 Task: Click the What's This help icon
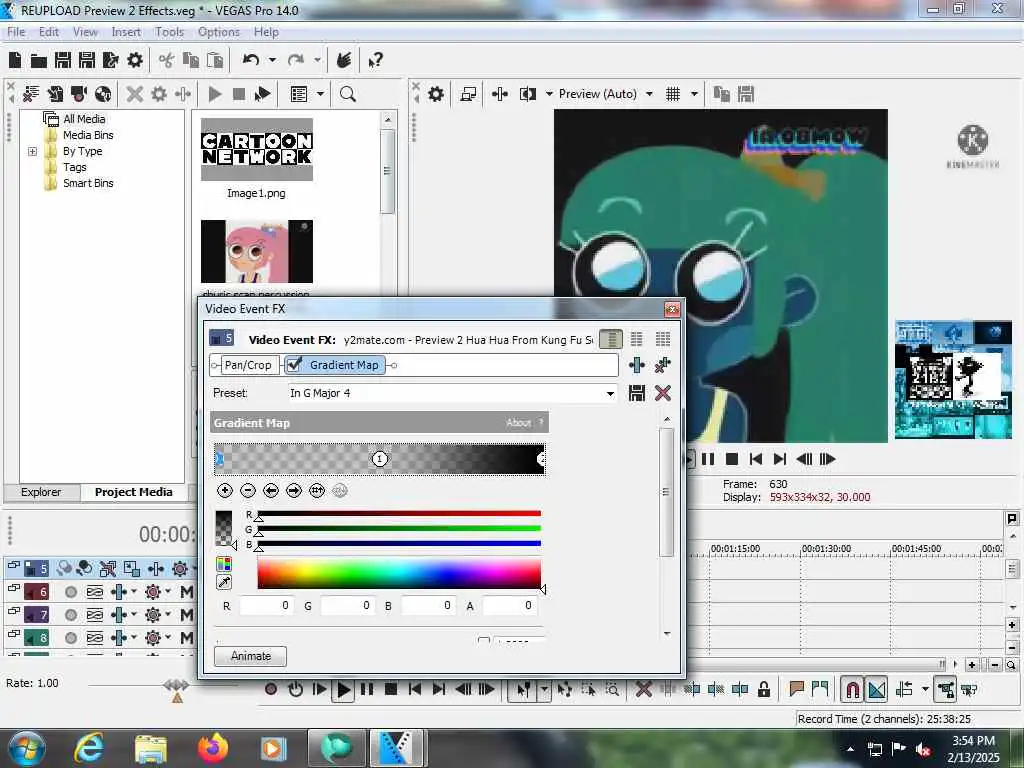coord(376,61)
